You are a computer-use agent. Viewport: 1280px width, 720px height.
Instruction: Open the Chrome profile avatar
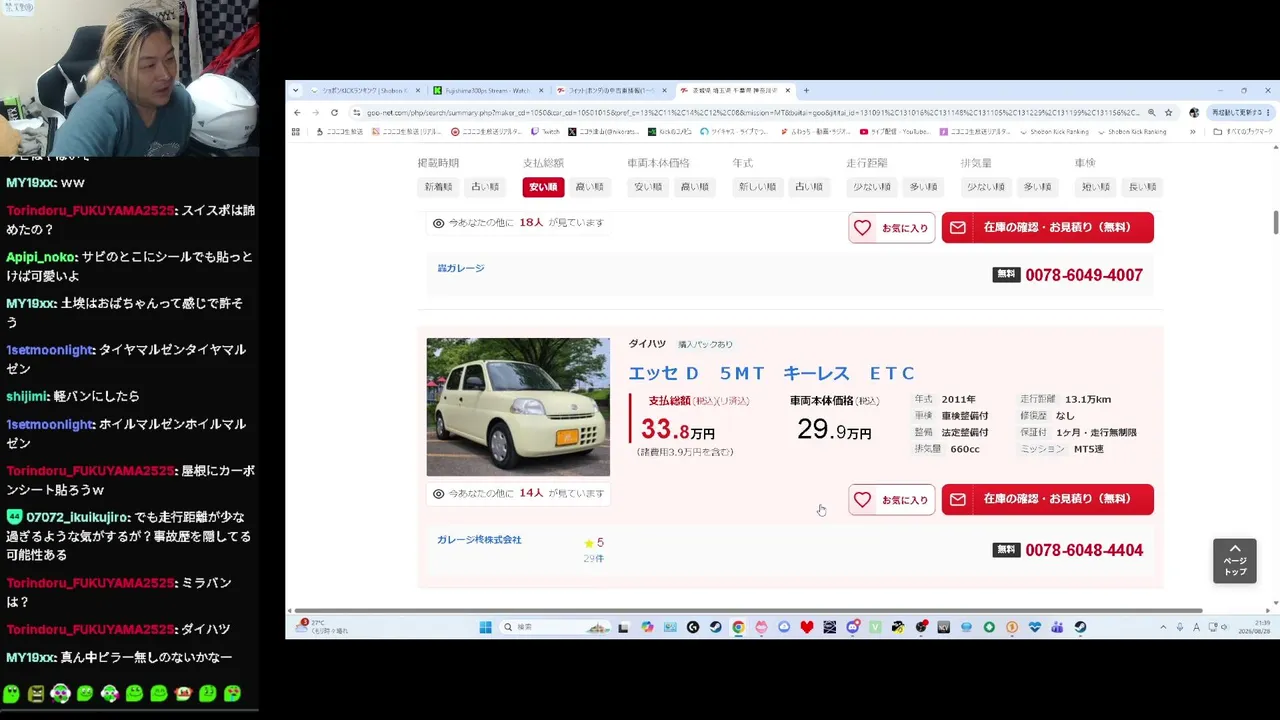pyautogui.click(x=1194, y=113)
